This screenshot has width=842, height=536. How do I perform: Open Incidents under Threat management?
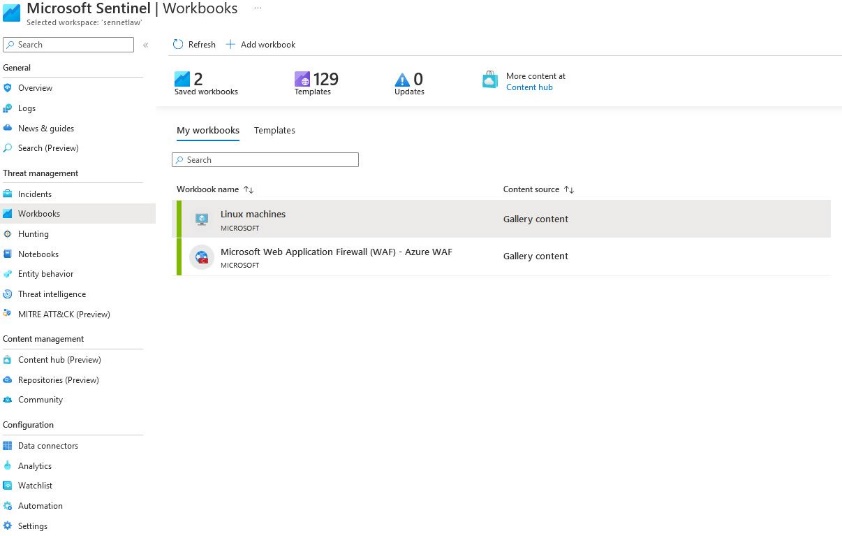click(34, 194)
